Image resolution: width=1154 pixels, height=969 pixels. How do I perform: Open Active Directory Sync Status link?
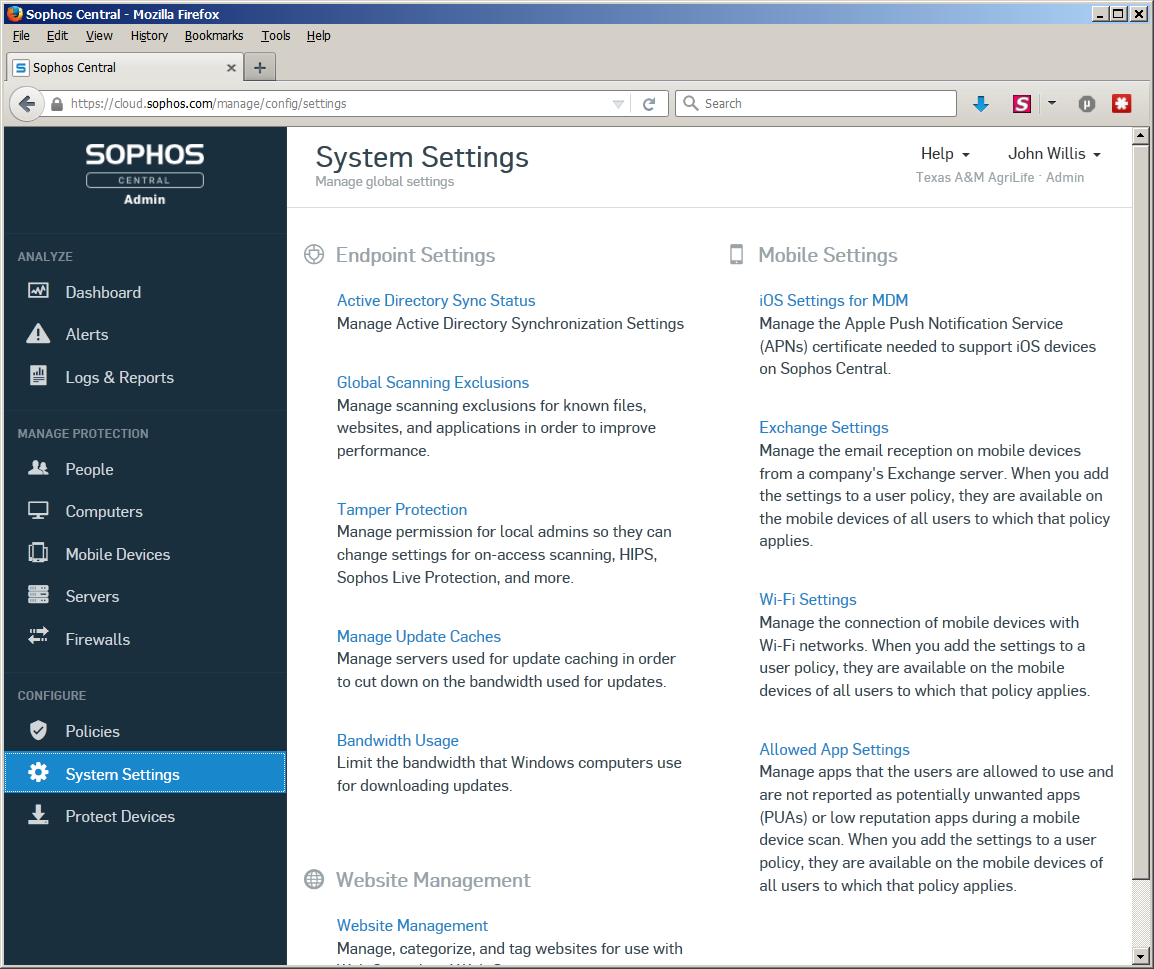point(436,300)
